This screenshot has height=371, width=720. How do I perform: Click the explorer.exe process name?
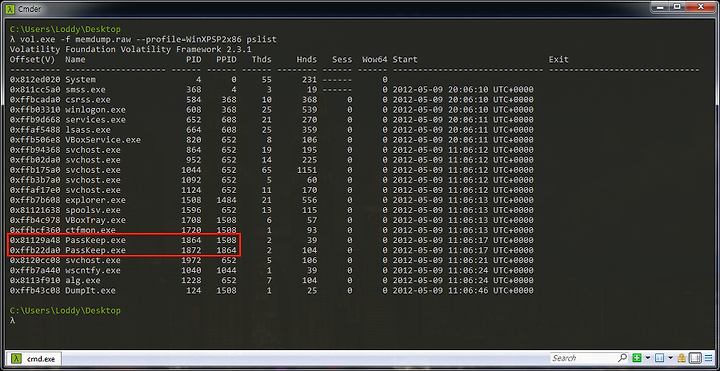coord(95,200)
